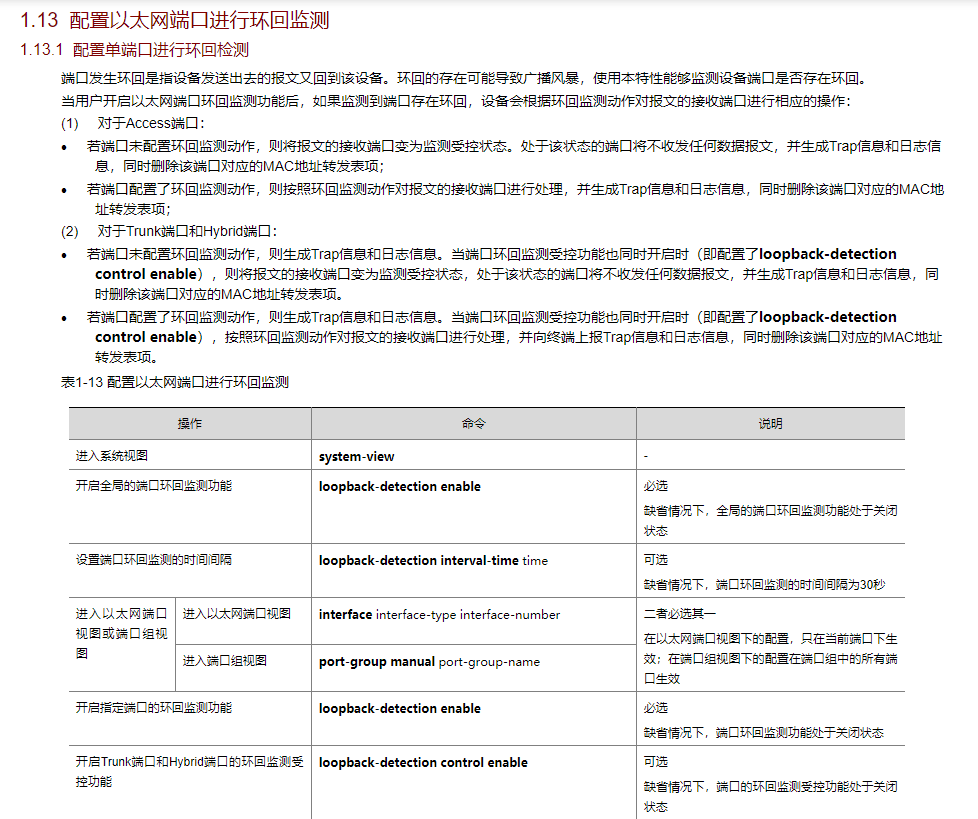Image resolution: width=978 pixels, height=819 pixels.
Task: Click the '二者必选其一' note
Action: click(x=680, y=613)
